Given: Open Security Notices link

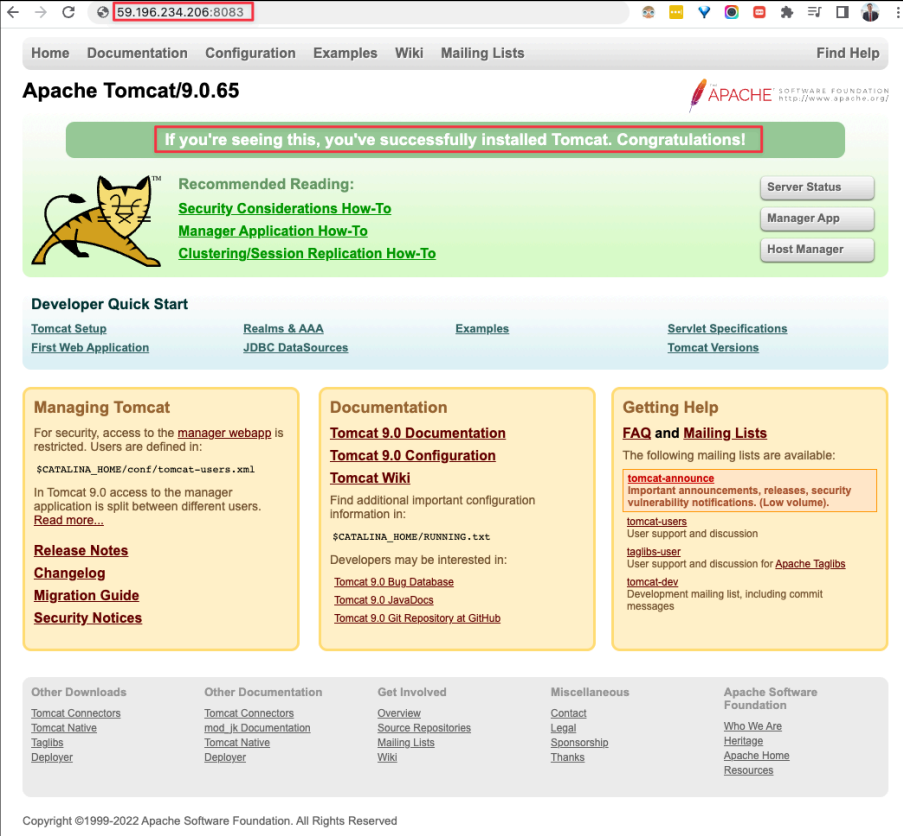Looking at the screenshot, I should 88,618.
